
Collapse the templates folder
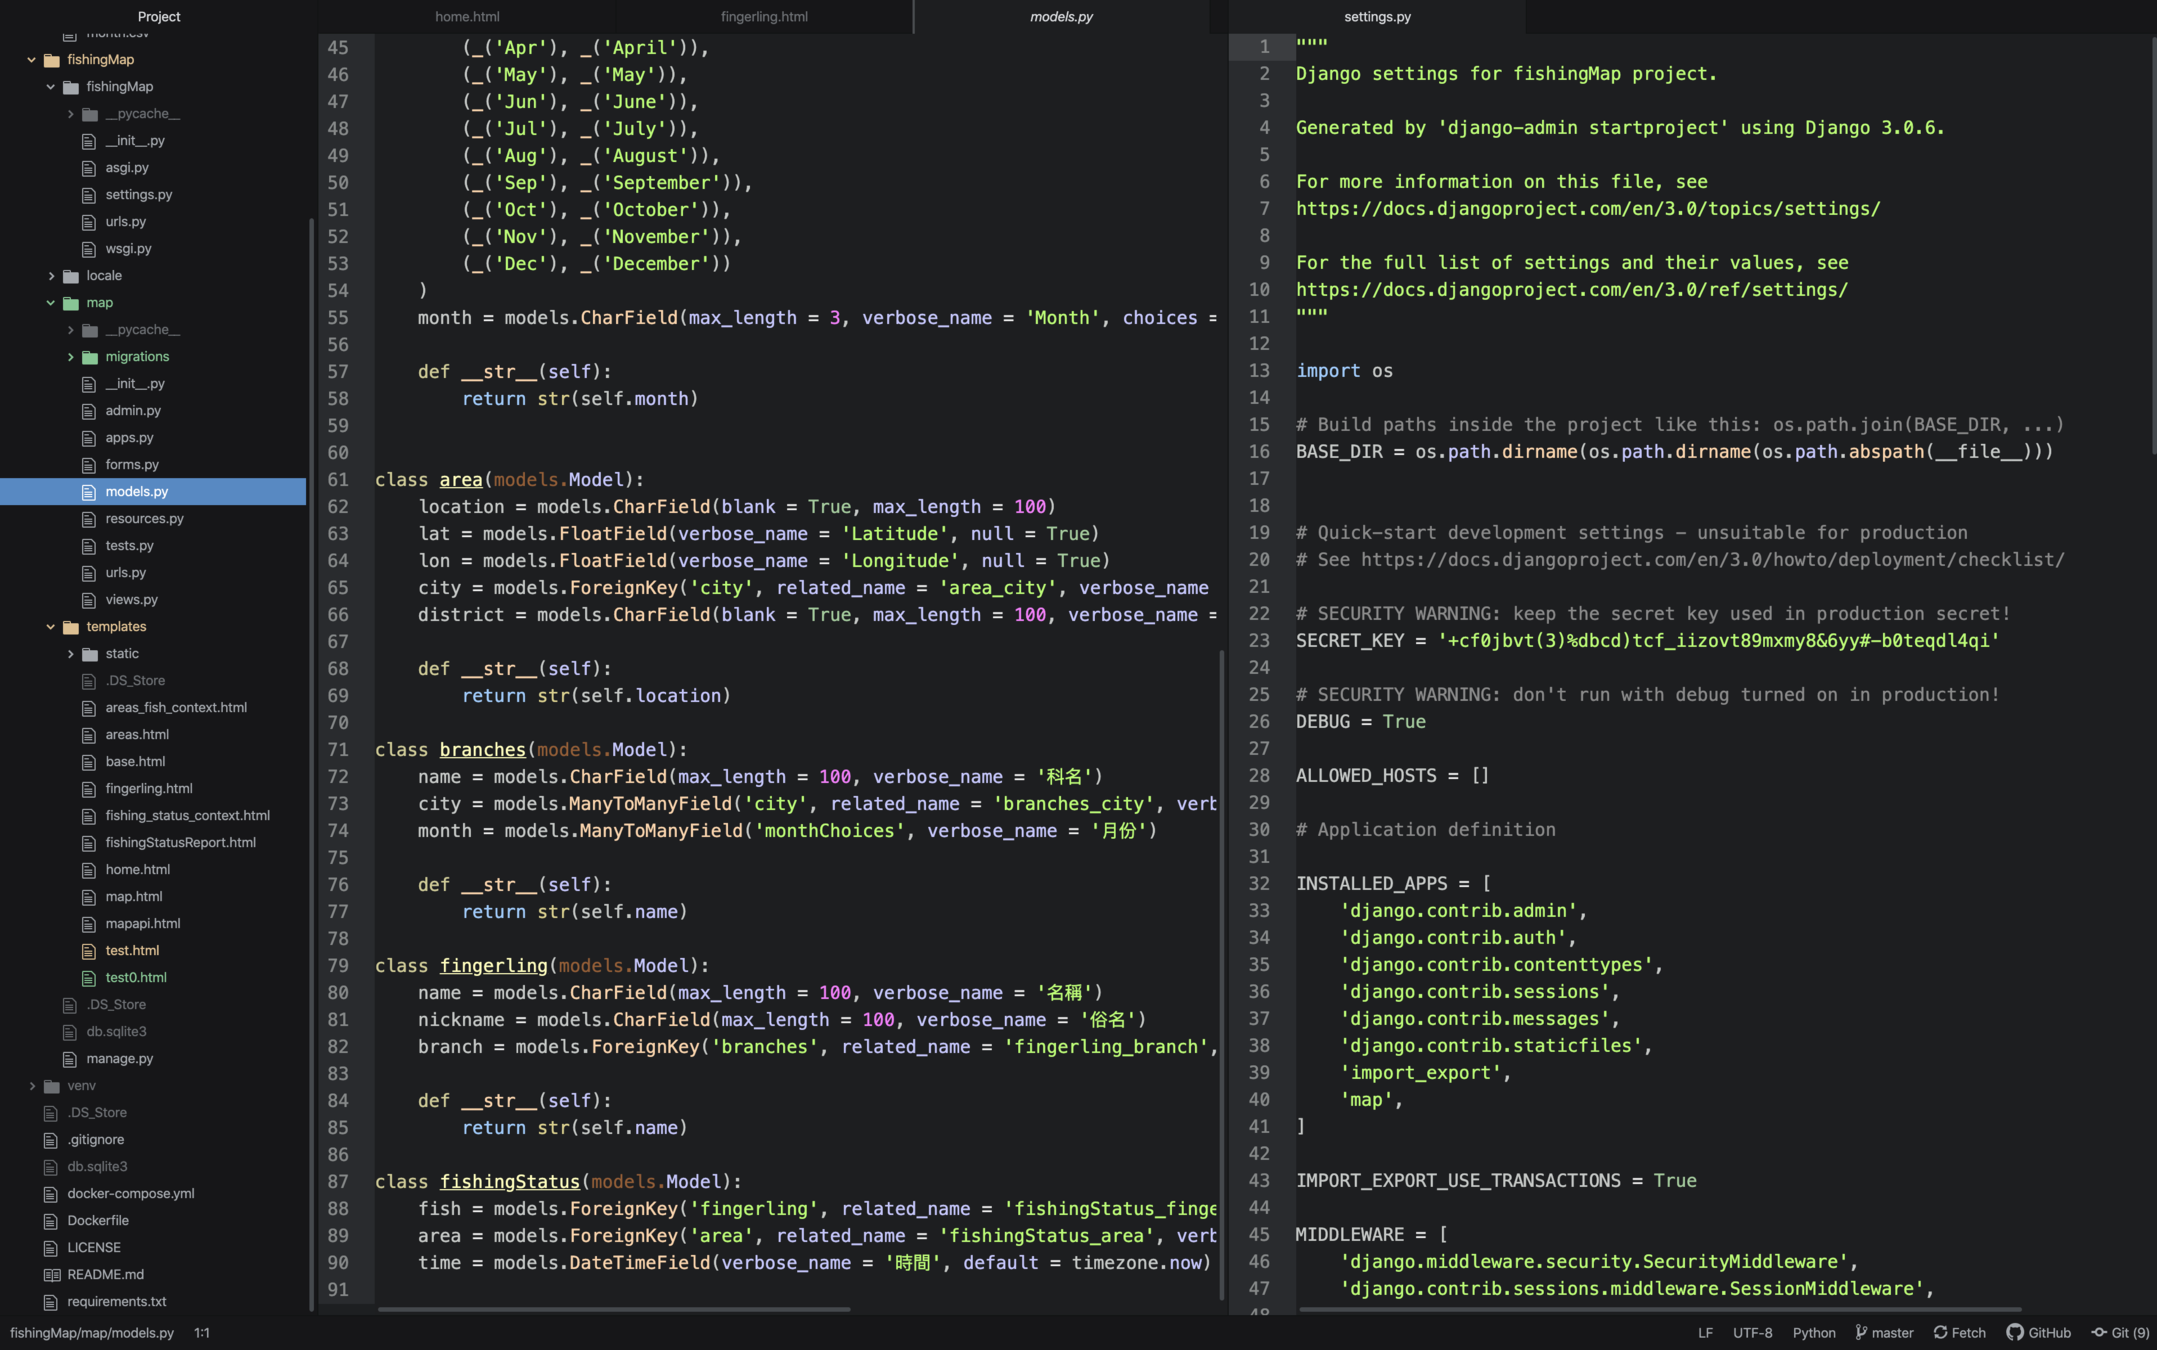(50, 626)
